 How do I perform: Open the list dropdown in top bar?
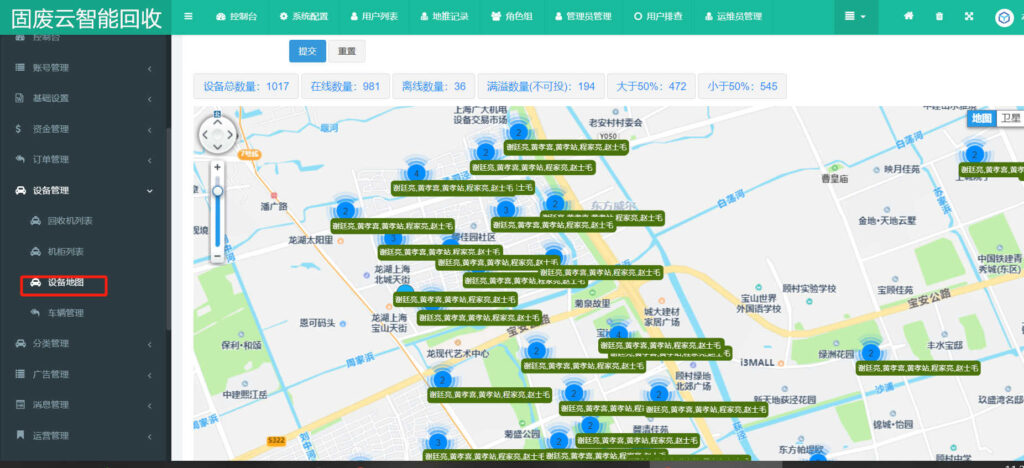855,16
